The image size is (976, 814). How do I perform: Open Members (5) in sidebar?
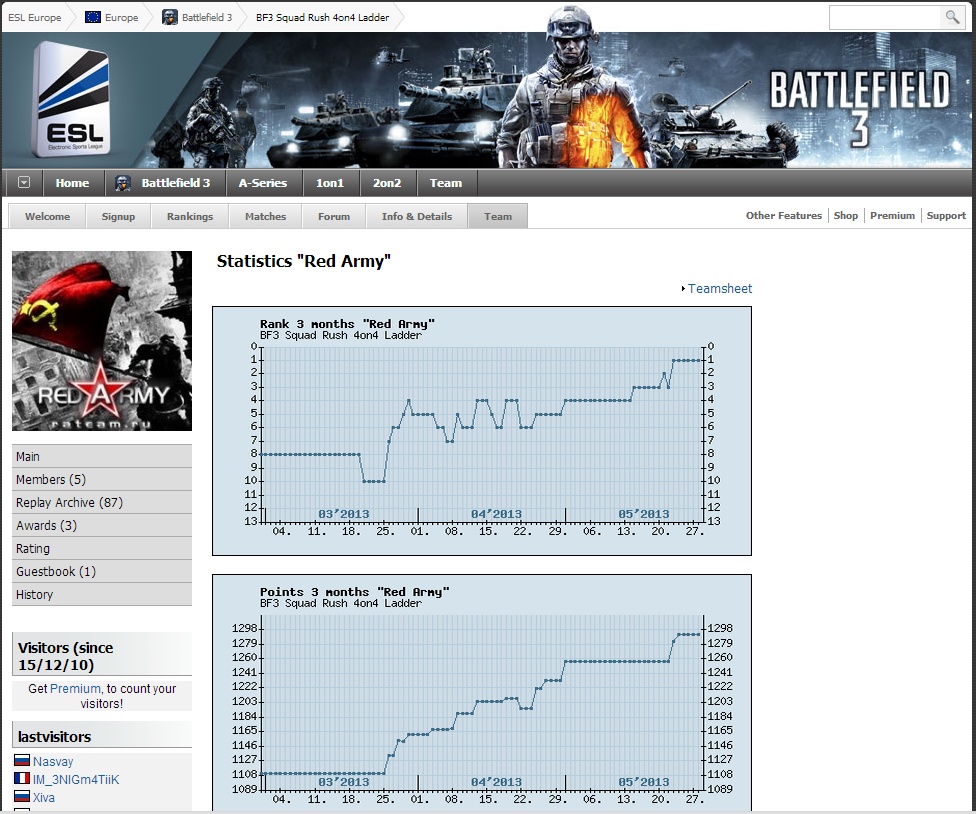102,479
